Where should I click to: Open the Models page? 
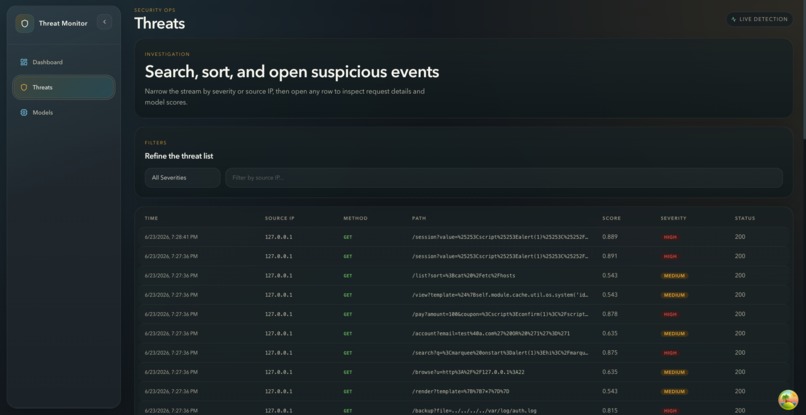[x=64, y=113]
